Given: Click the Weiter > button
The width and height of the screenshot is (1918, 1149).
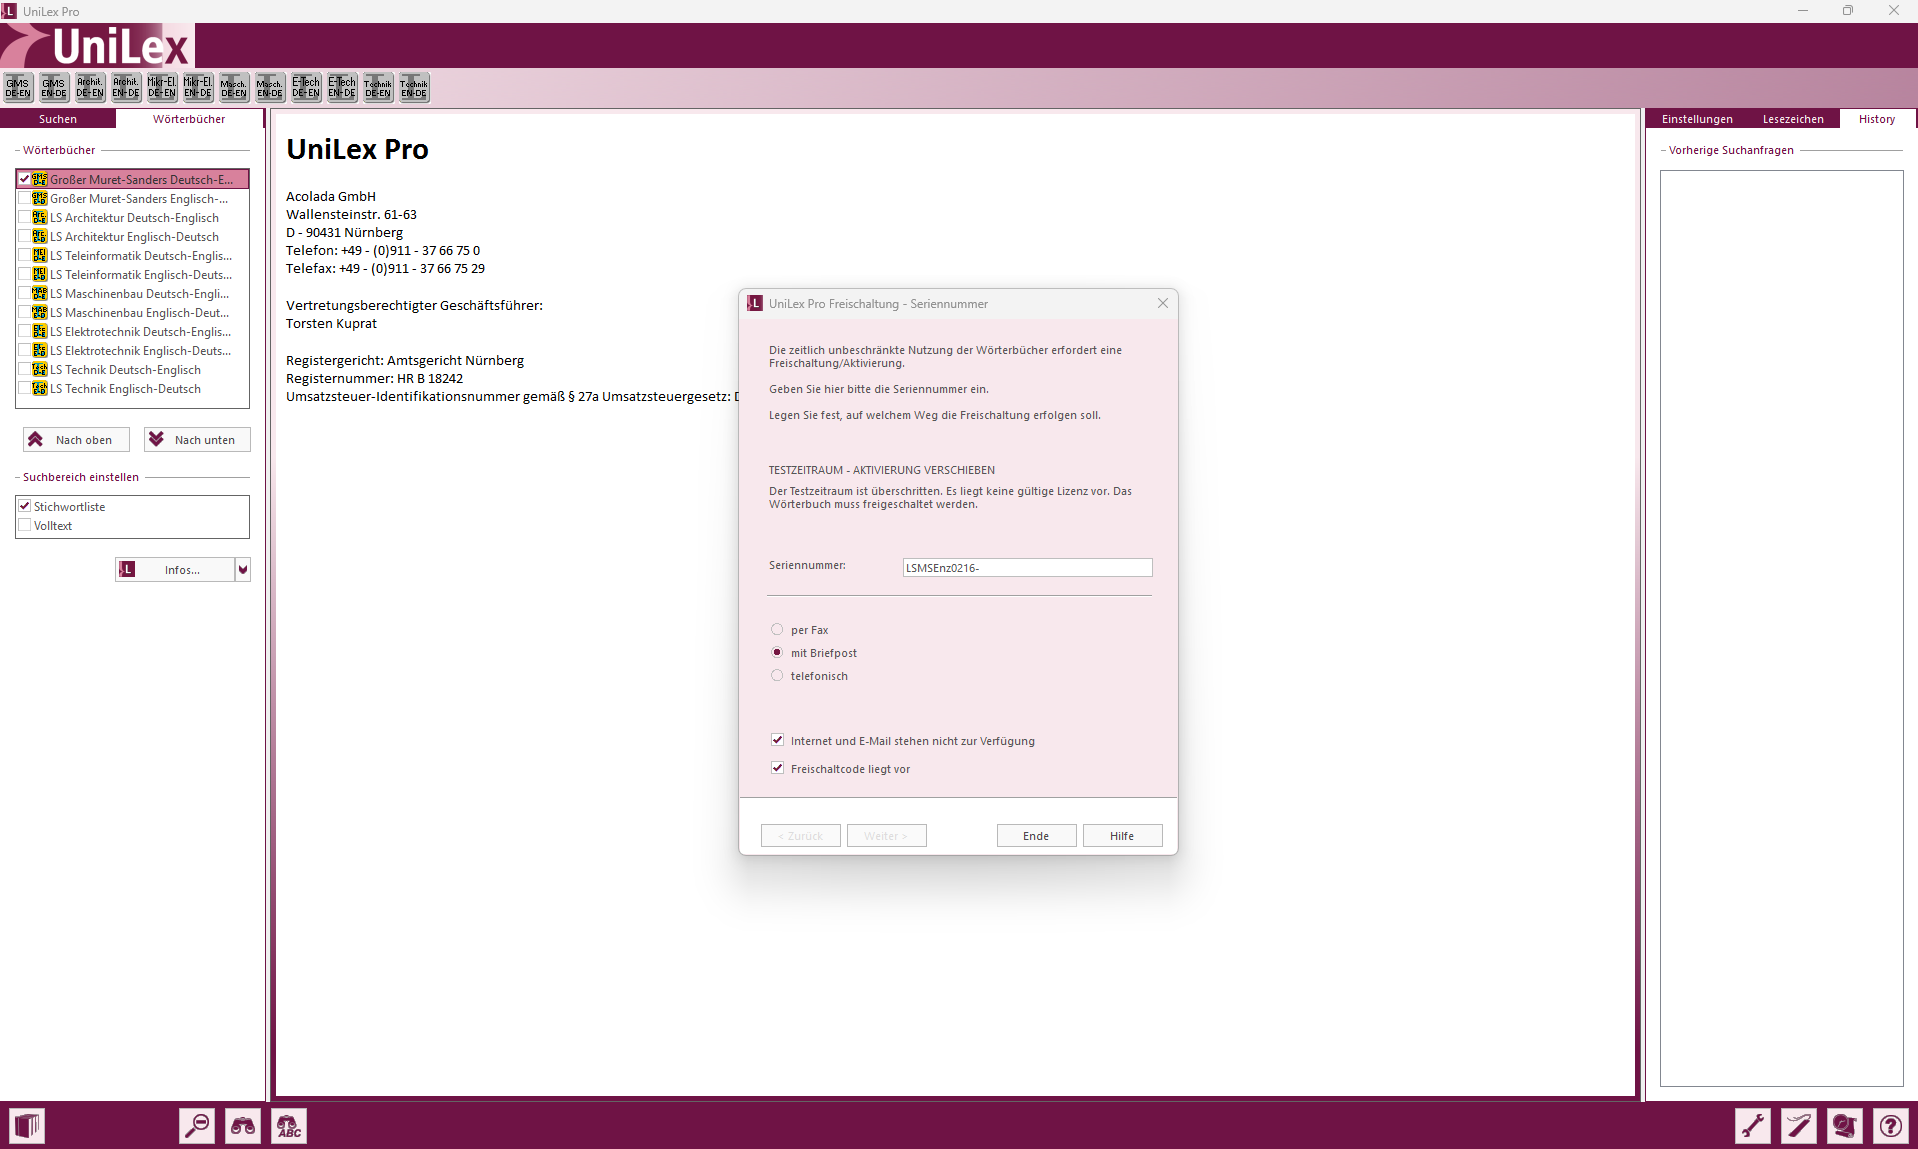Looking at the screenshot, I should click(886, 836).
